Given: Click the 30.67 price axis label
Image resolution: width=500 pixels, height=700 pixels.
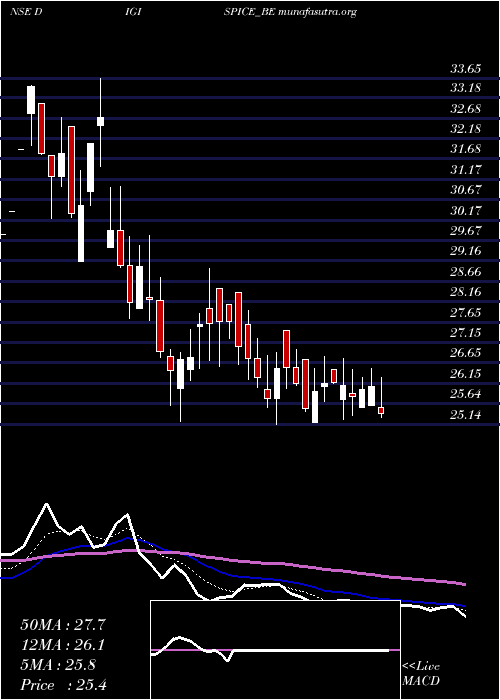Looking at the screenshot, I should point(465,189).
